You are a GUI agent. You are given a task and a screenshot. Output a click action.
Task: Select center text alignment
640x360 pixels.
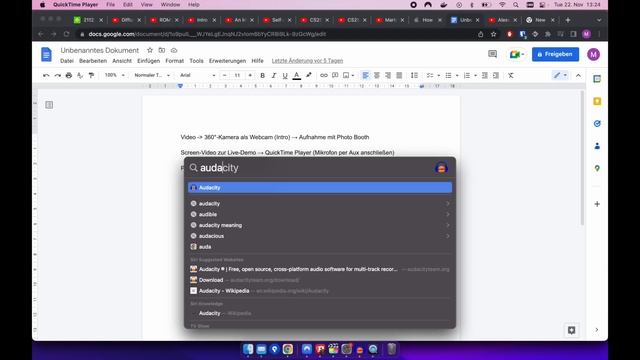[377, 76]
